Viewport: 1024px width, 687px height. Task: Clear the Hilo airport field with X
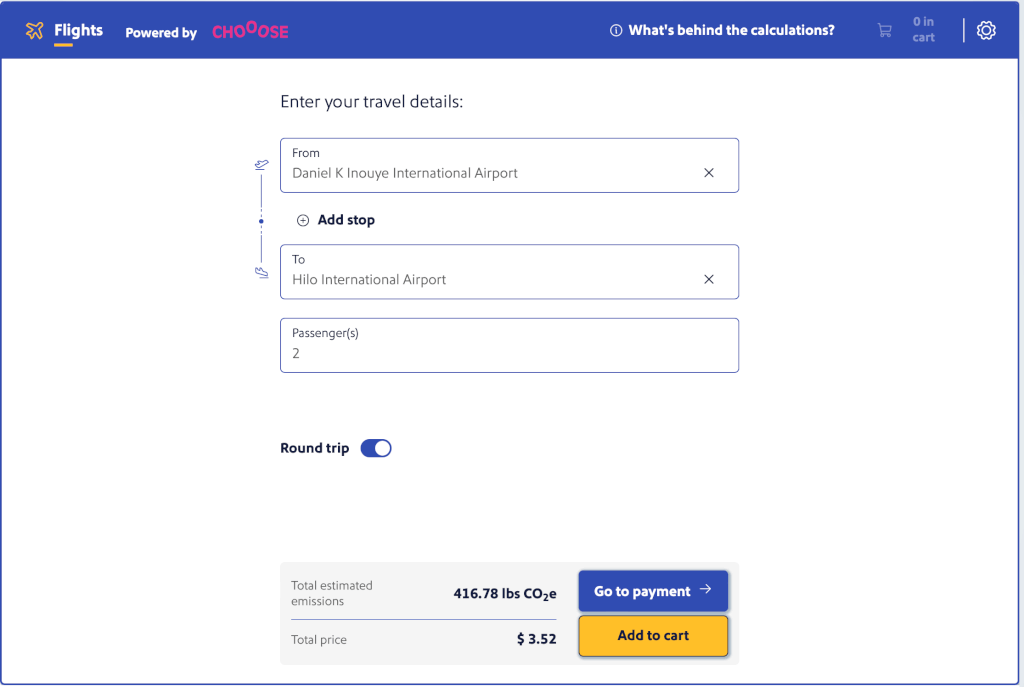click(x=709, y=280)
